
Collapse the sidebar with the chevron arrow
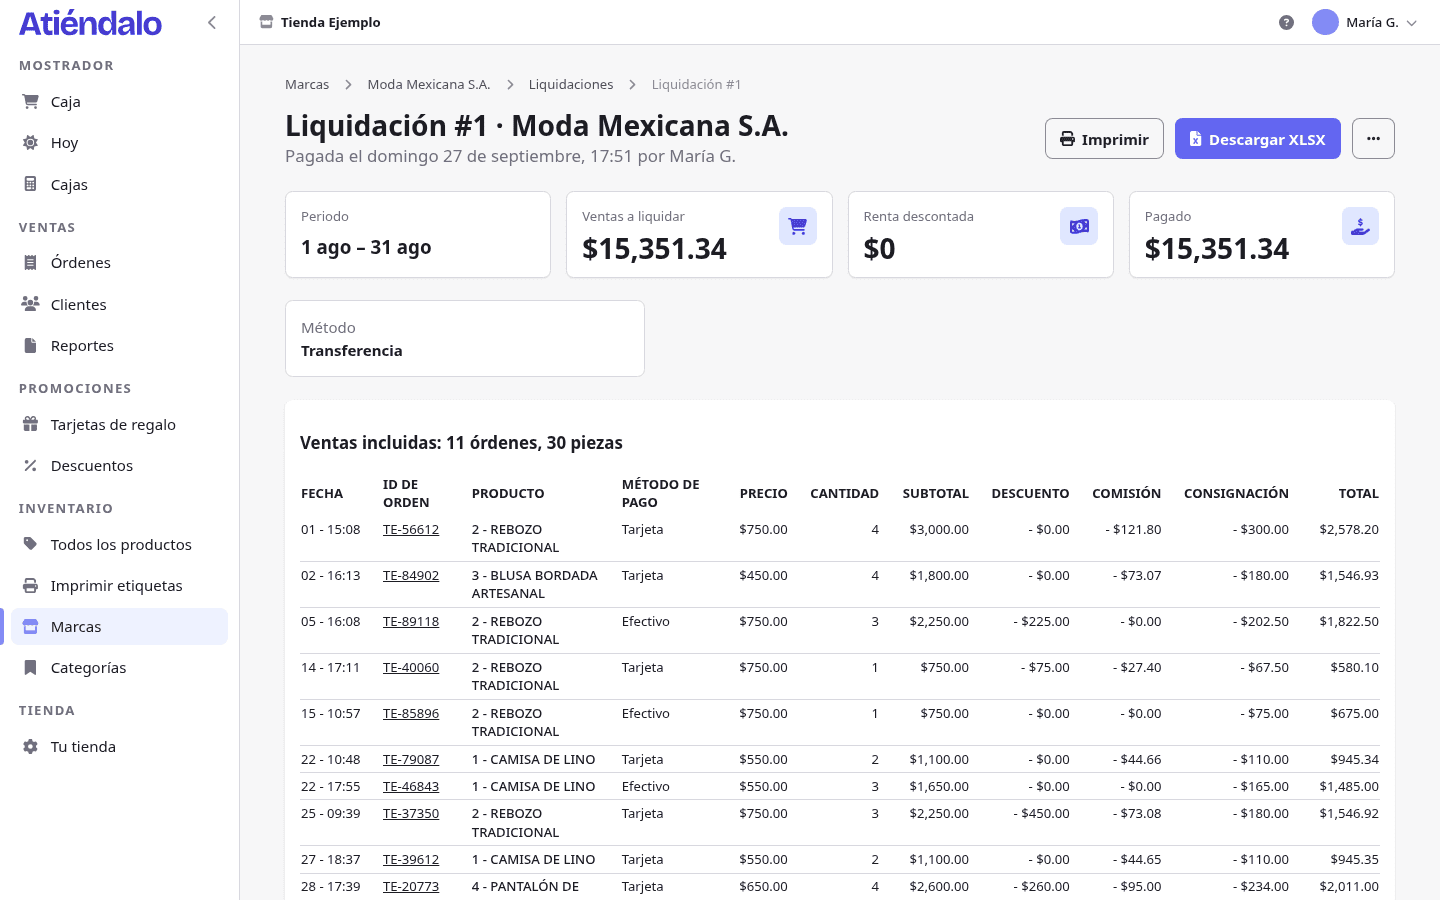(212, 22)
